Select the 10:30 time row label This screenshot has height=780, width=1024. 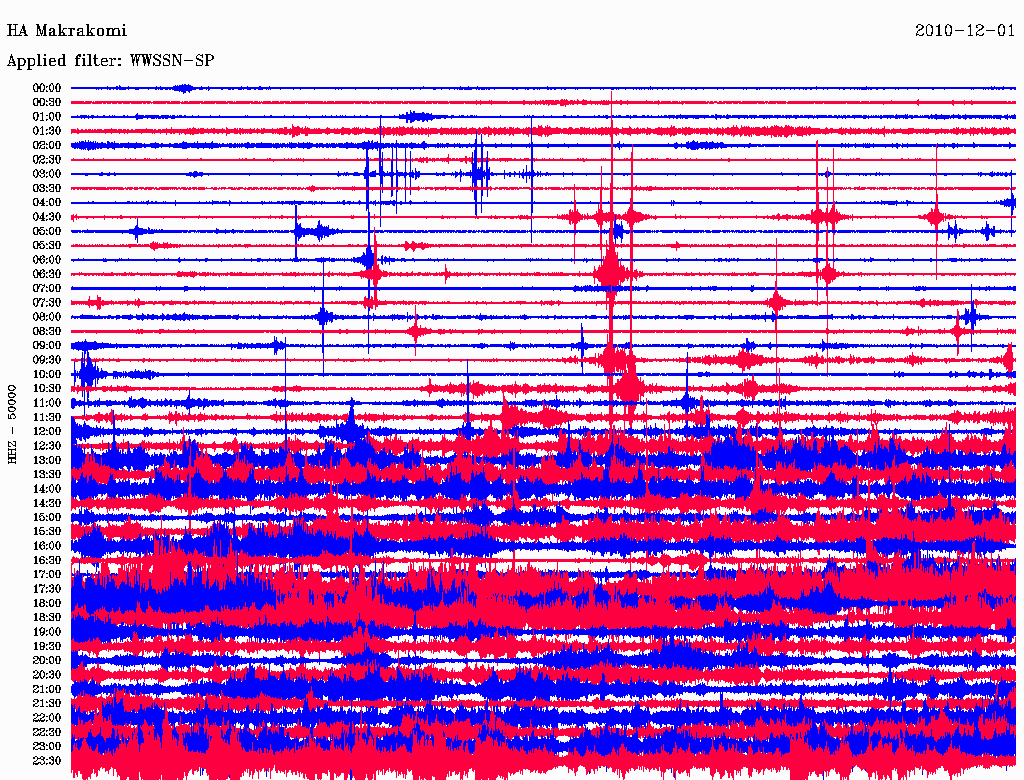47,389
